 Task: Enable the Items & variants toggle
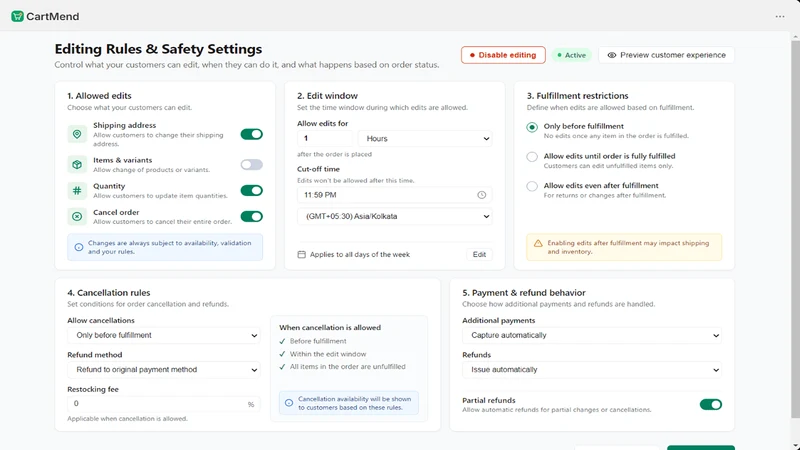click(252, 164)
